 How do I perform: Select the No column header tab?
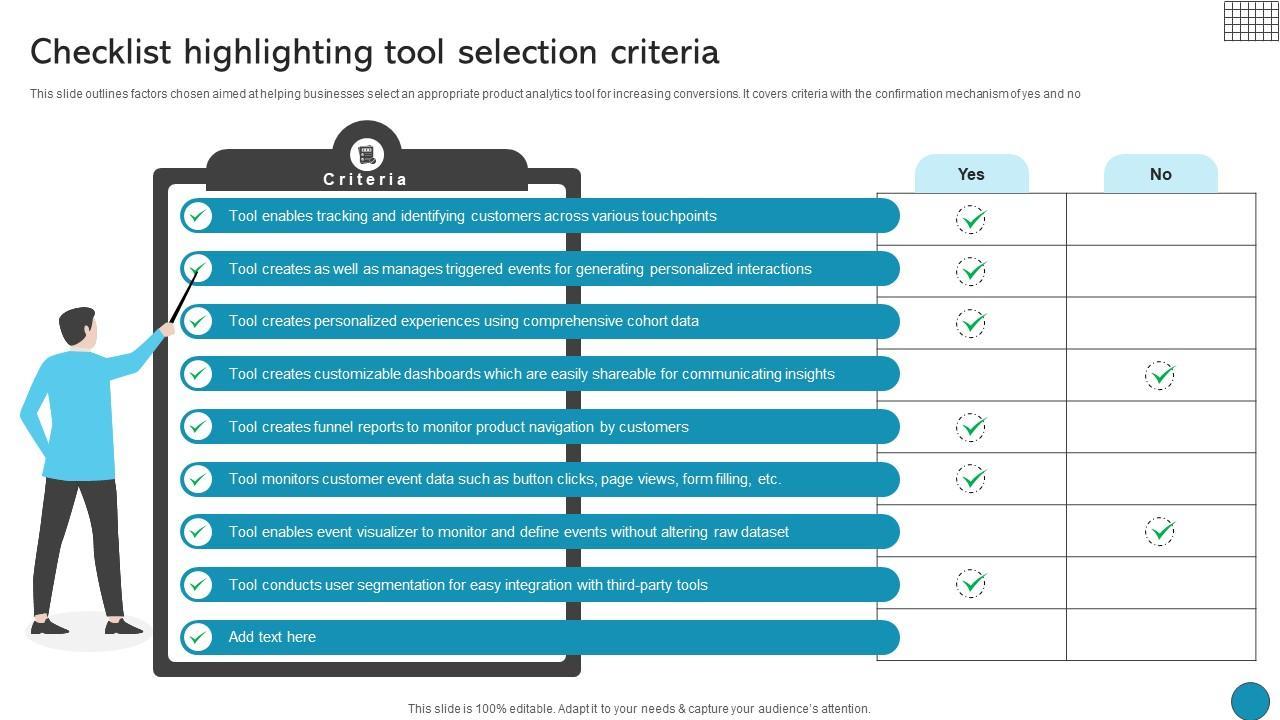pyautogui.click(x=1160, y=174)
